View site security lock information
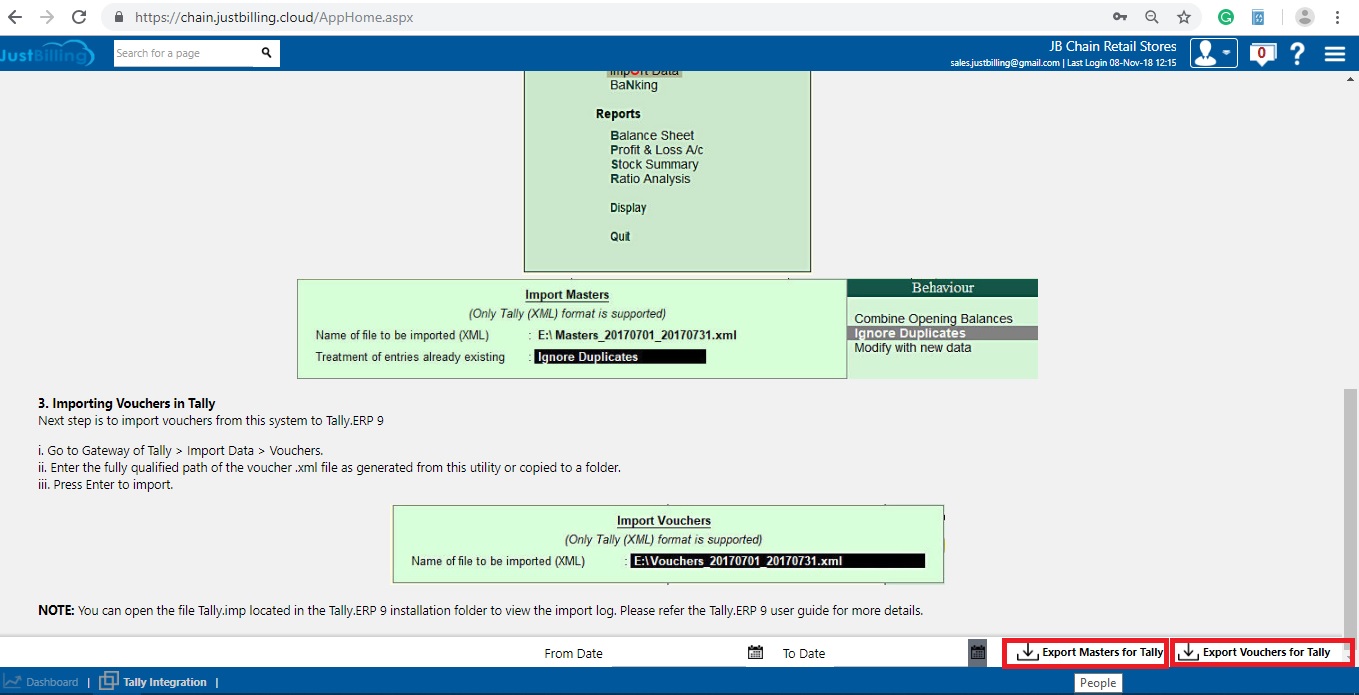This screenshot has height=695, width=1359. click(118, 18)
